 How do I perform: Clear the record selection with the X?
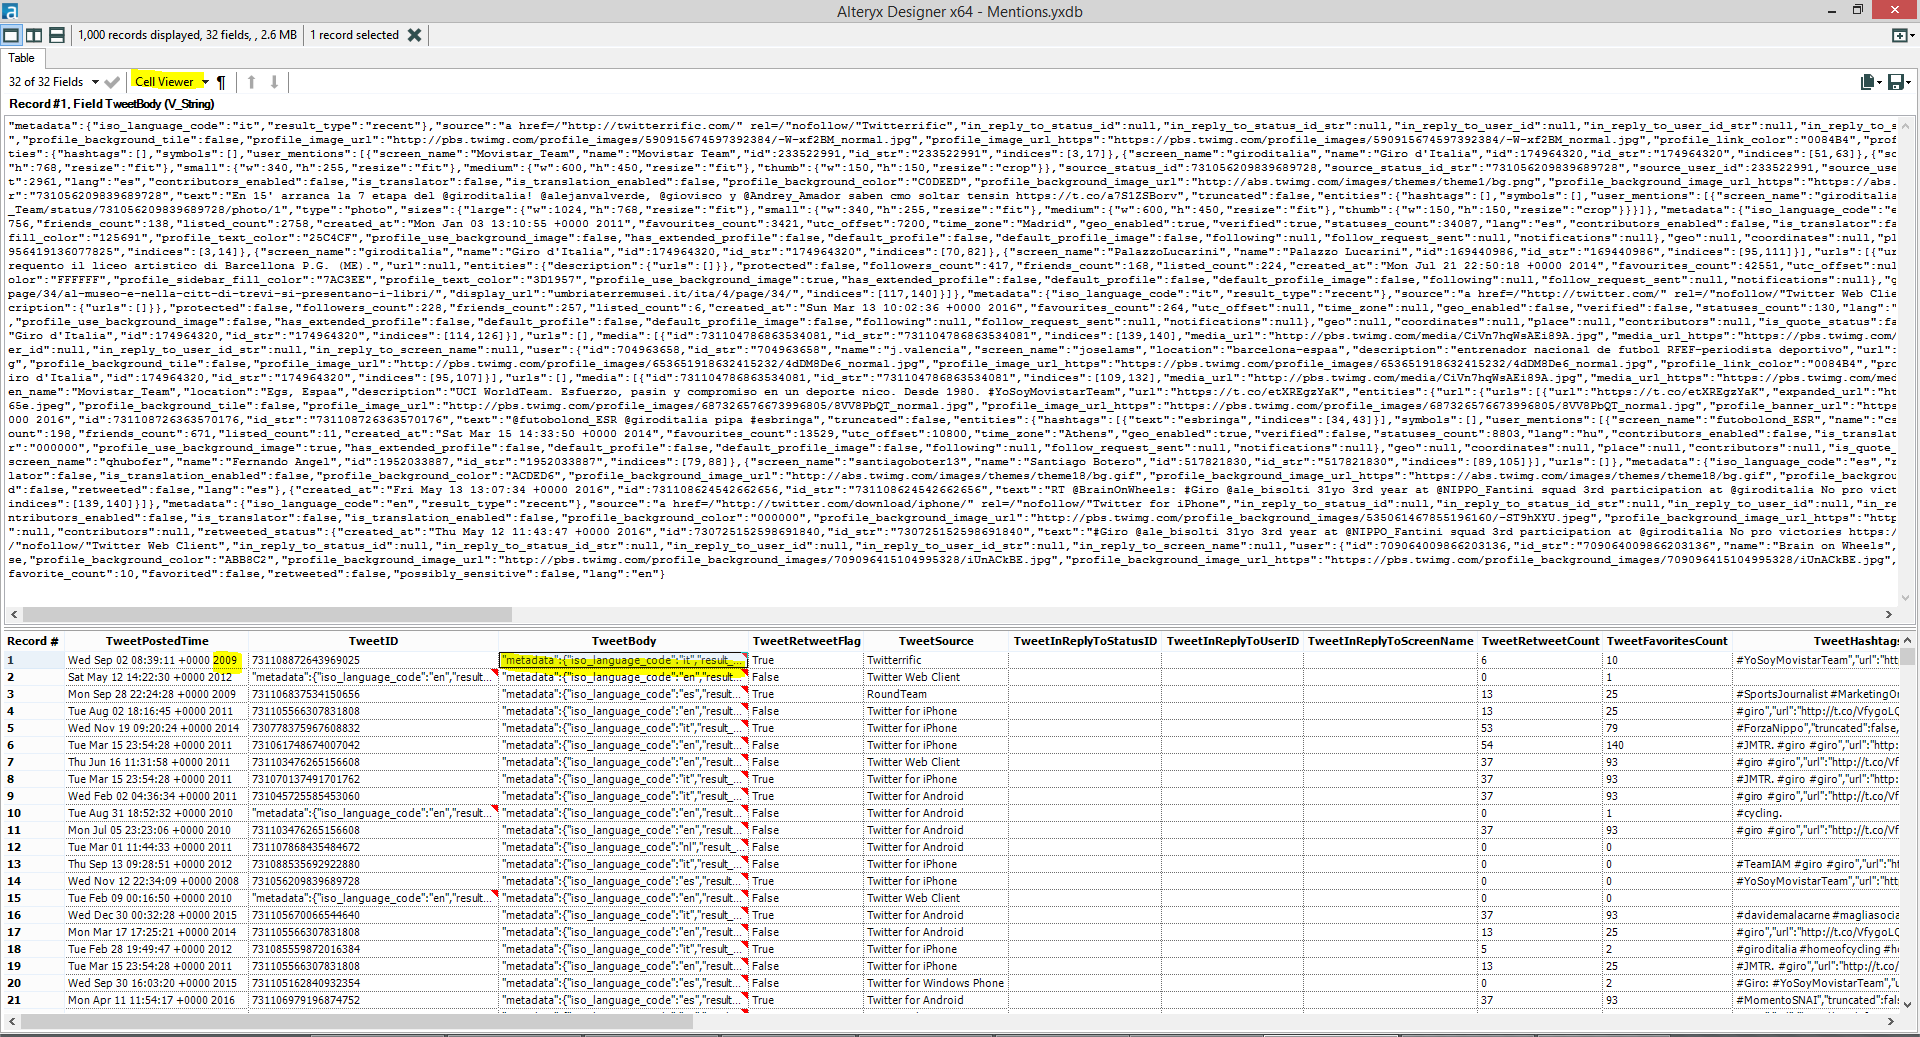coord(414,35)
